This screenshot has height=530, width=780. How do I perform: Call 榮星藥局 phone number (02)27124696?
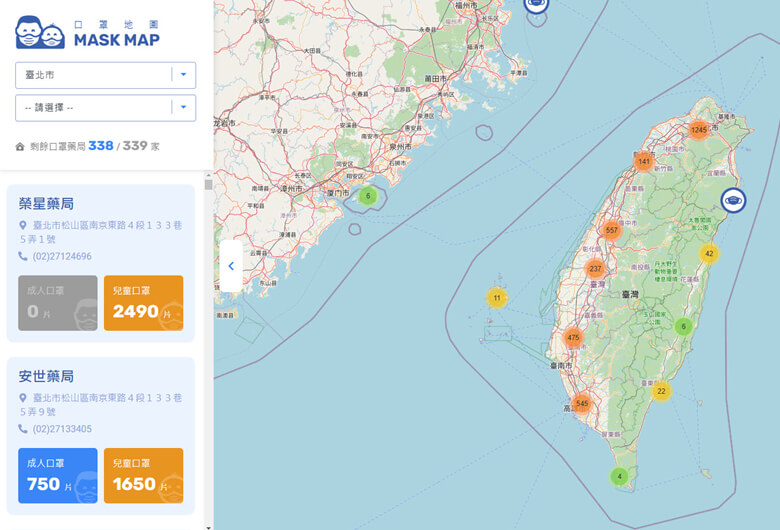pos(62,256)
